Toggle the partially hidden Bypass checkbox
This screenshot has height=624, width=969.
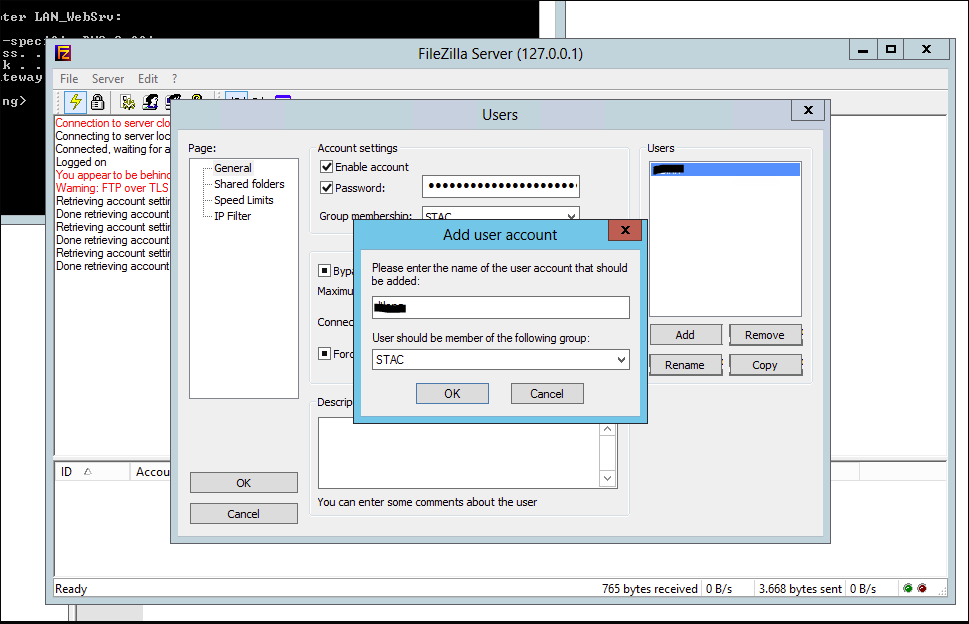[324, 271]
